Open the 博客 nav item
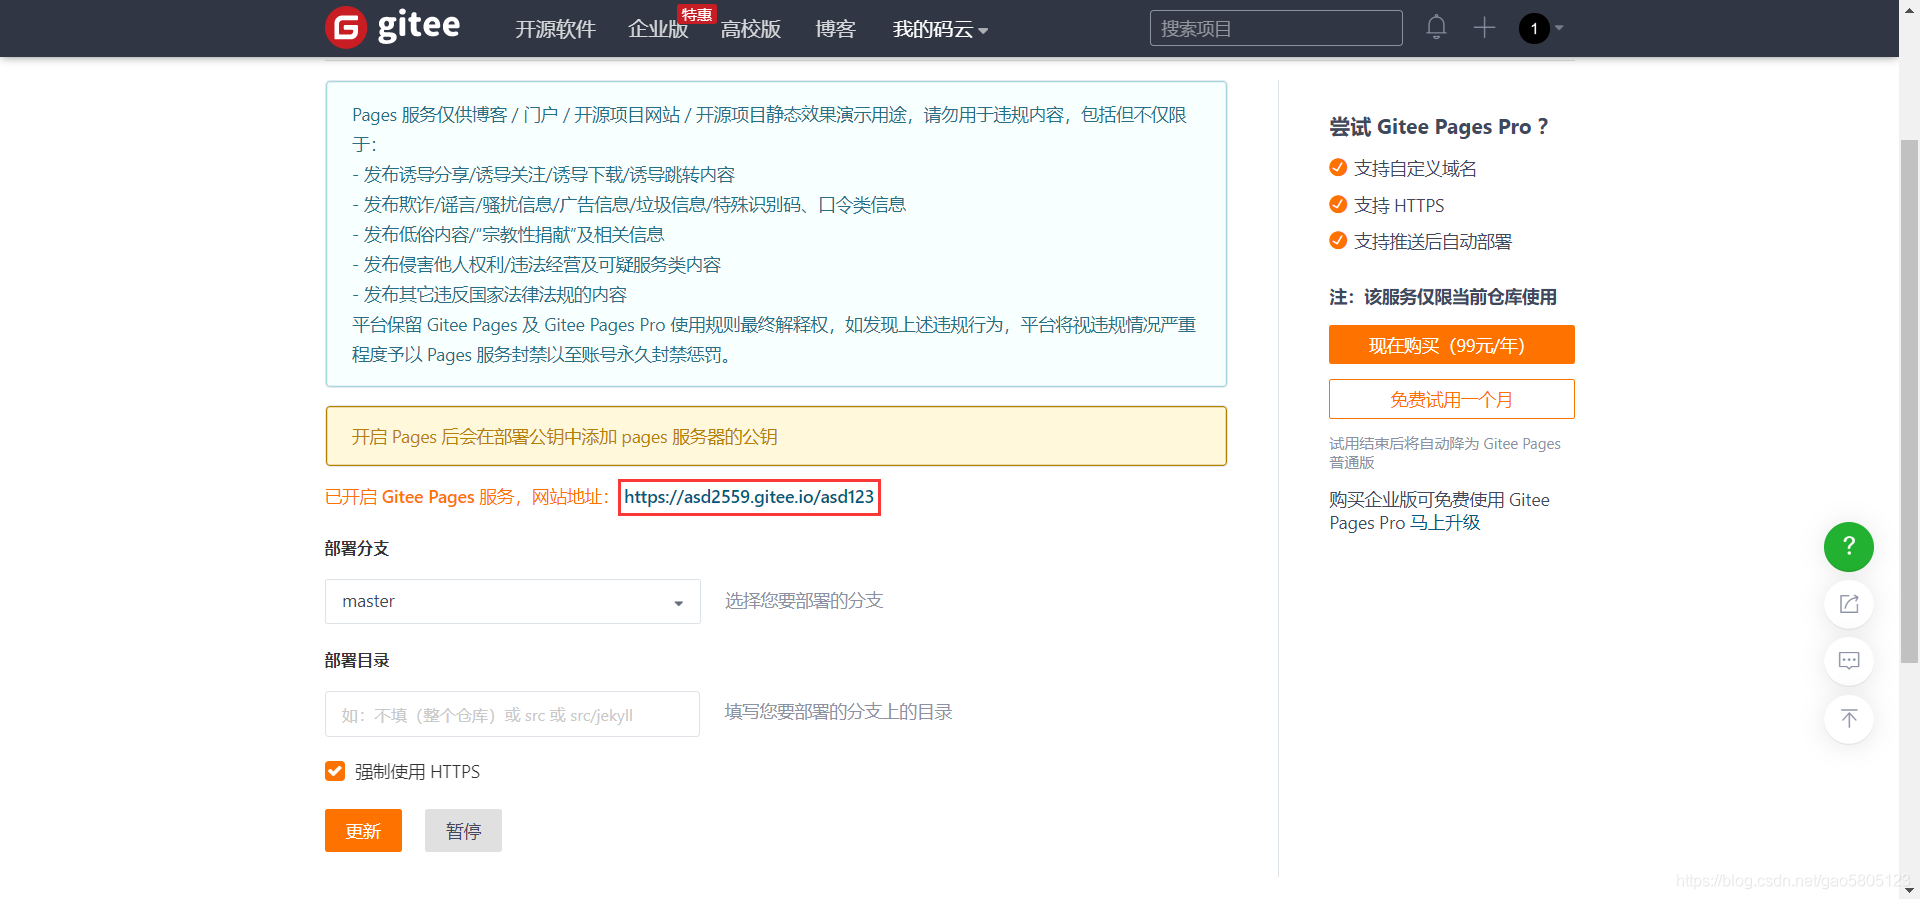 point(835,29)
